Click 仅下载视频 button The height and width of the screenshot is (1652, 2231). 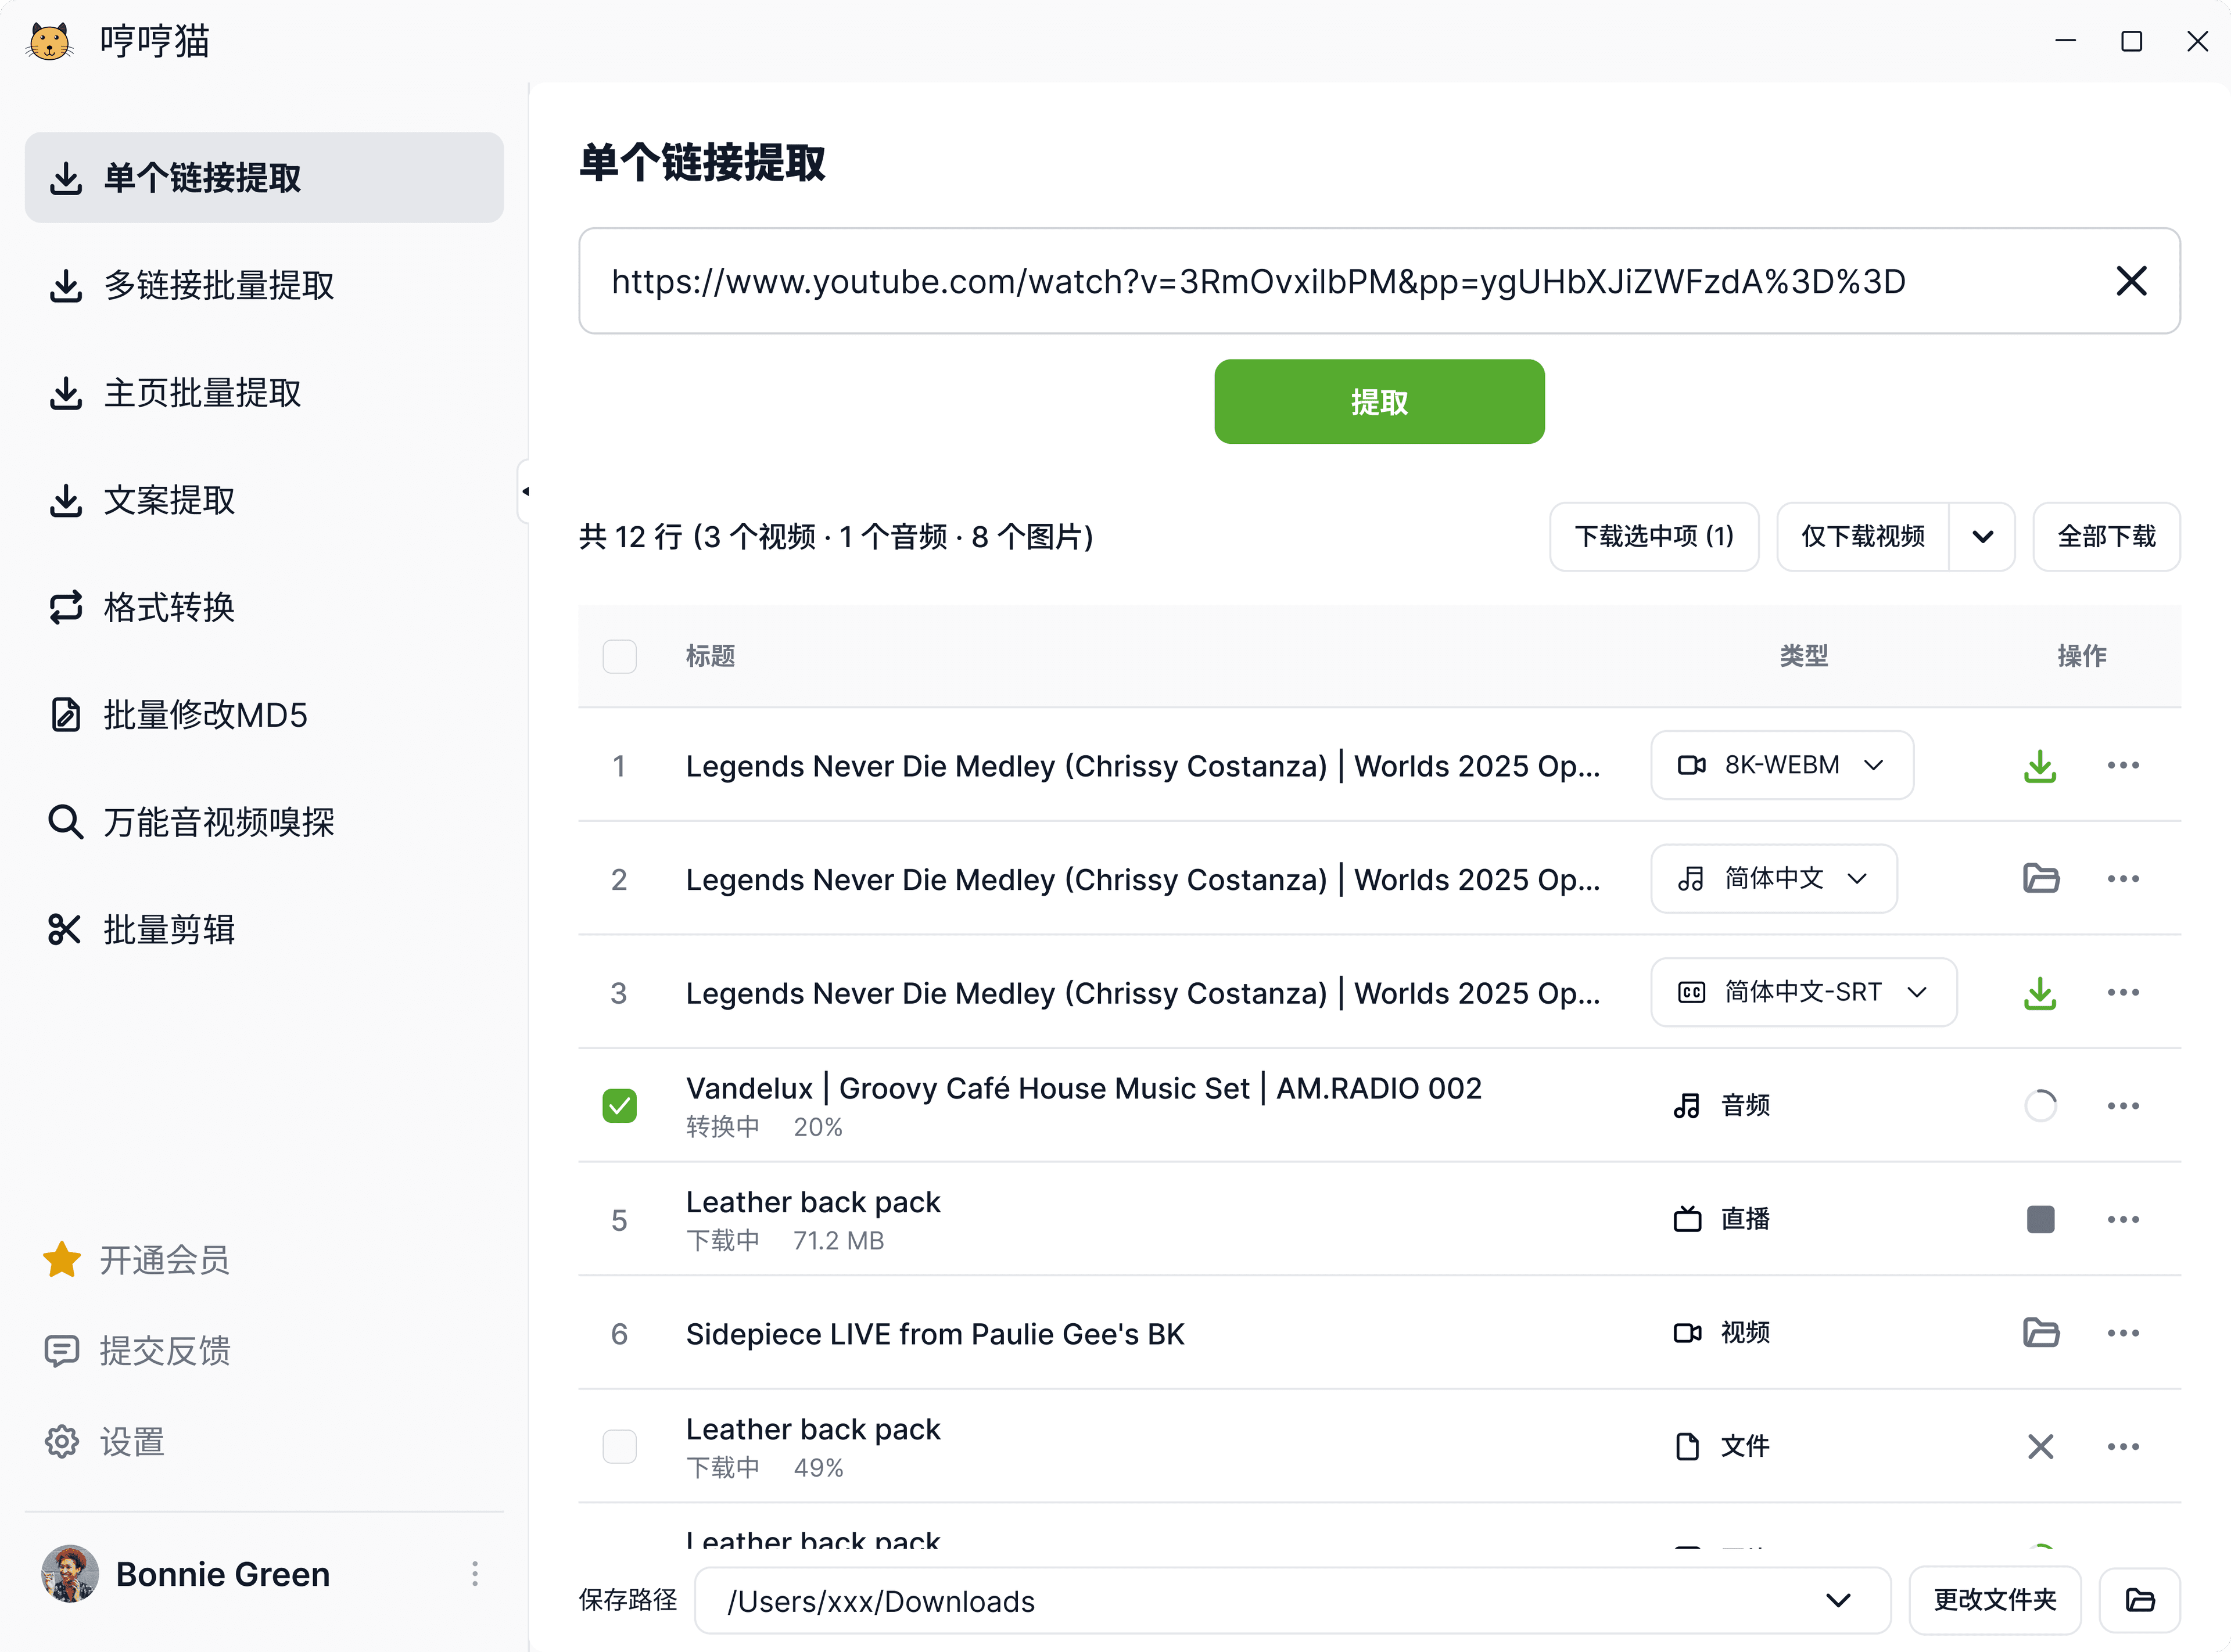1862,537
